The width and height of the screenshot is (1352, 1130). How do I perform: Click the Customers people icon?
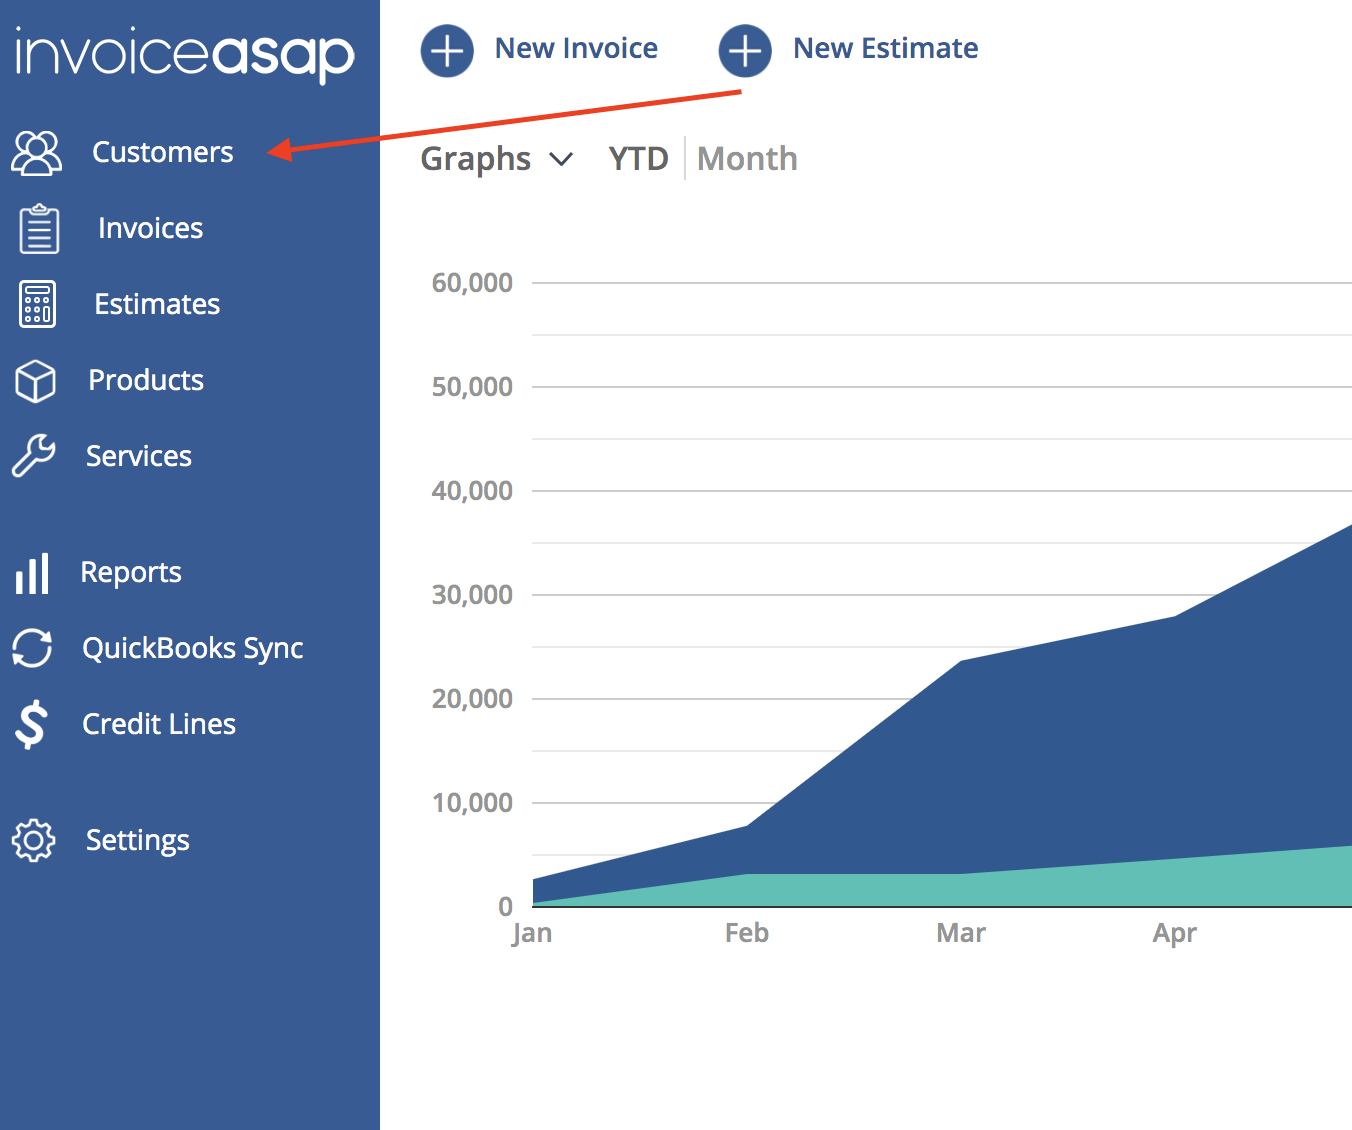tap(37, 153)
